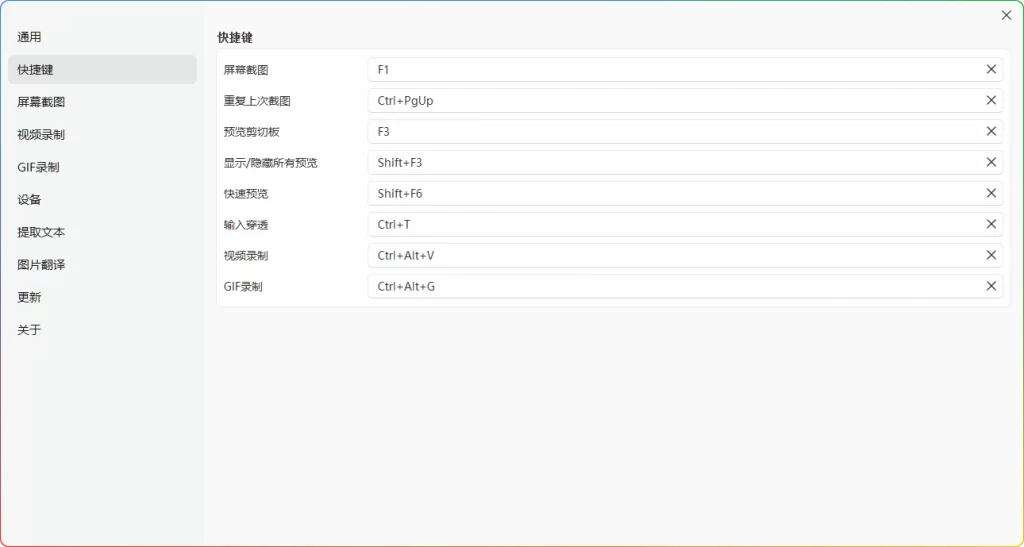Image resolution: width=1024 pixels, height=547 pixels.
Task: Clear the 屏幕截图 shortcut F1
Action: (991, 69)
